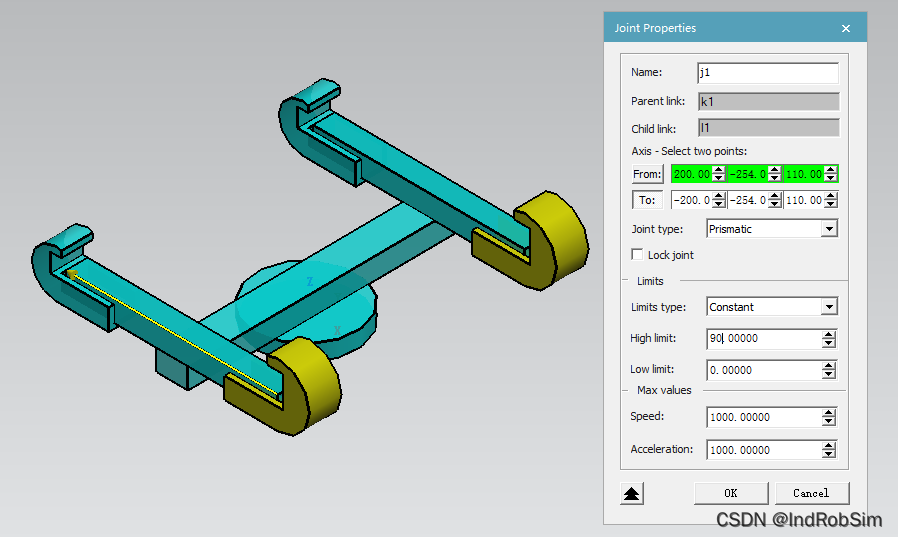The image size is (898, 537).
Task: Decrease To Y value with down spinner
Action: pos(774,204)
